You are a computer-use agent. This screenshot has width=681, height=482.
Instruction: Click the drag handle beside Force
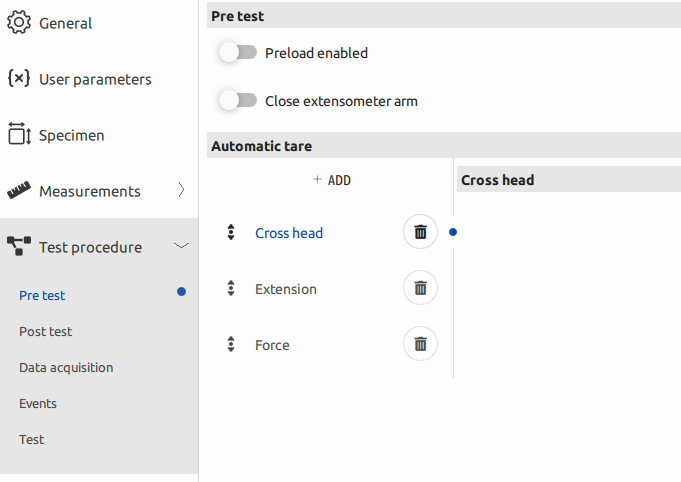[x=231, y=345]
